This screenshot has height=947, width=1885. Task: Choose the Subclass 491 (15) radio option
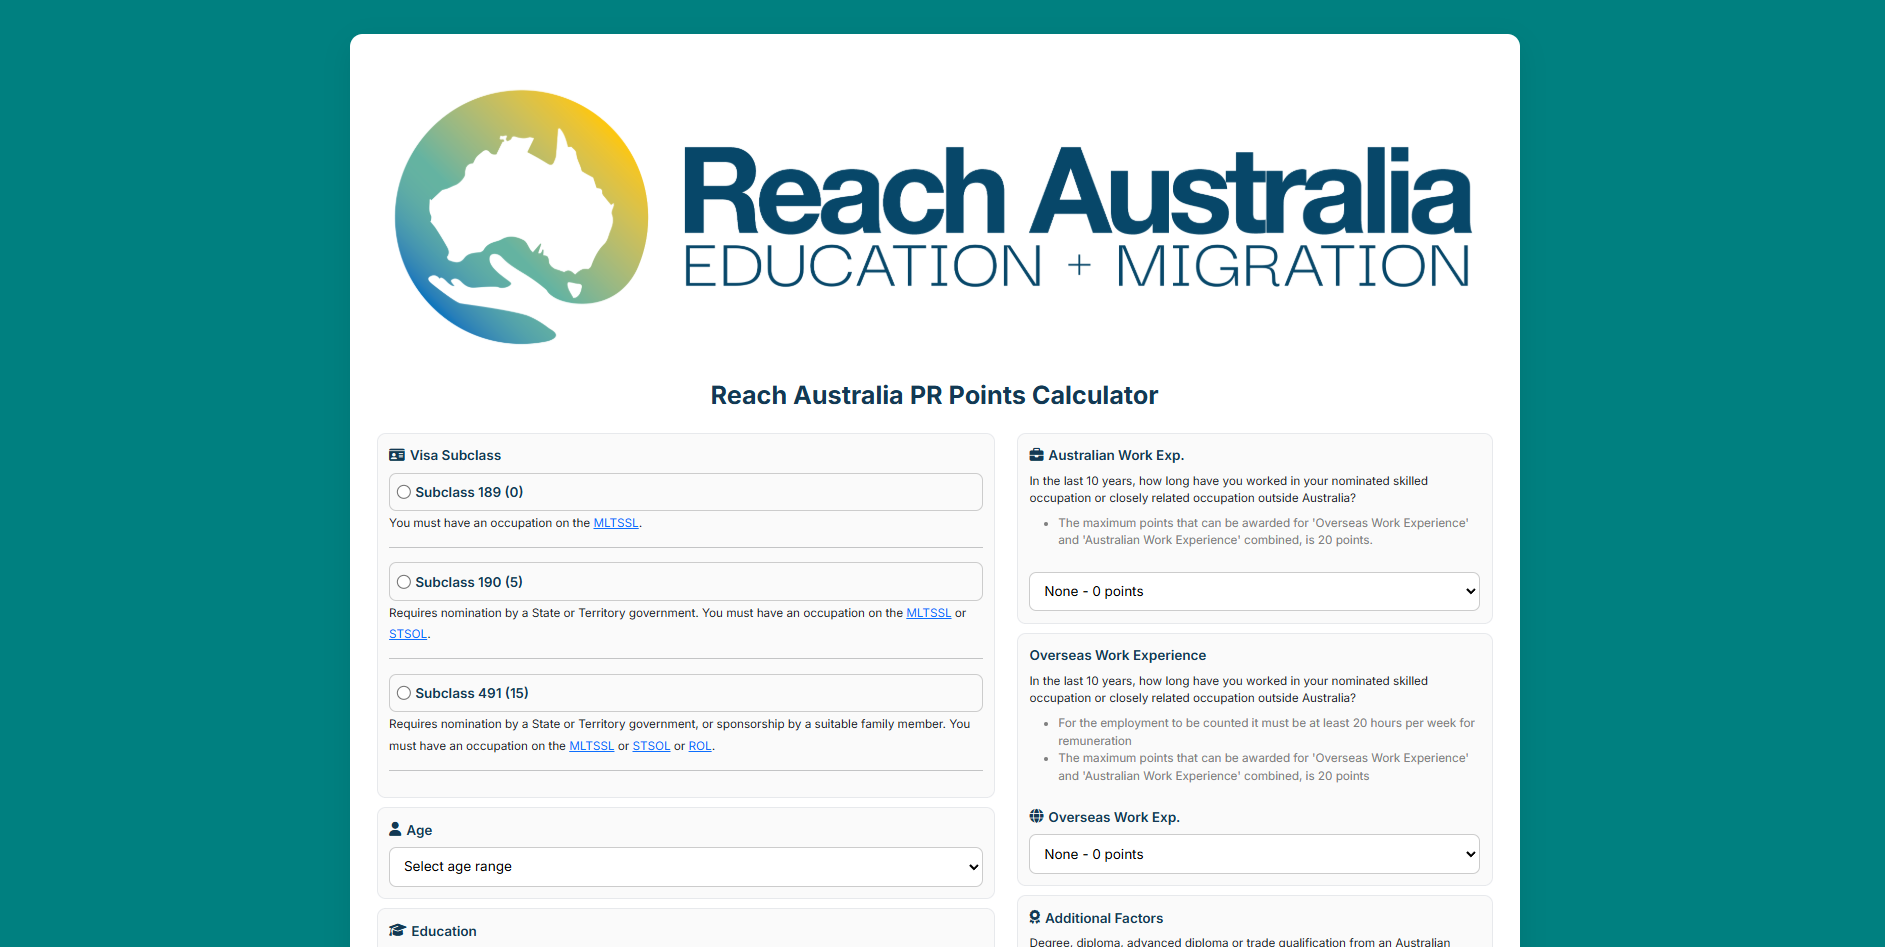pyautogui.click(x=404, y=693)
